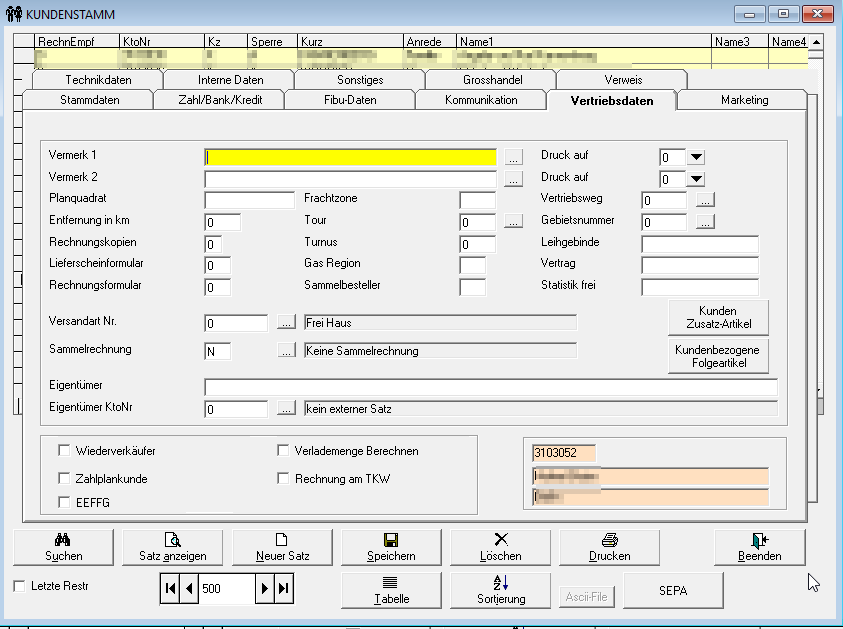Enable the Wiederverkäufer checkbox
The image size is (843, 629).
(65, 451)
